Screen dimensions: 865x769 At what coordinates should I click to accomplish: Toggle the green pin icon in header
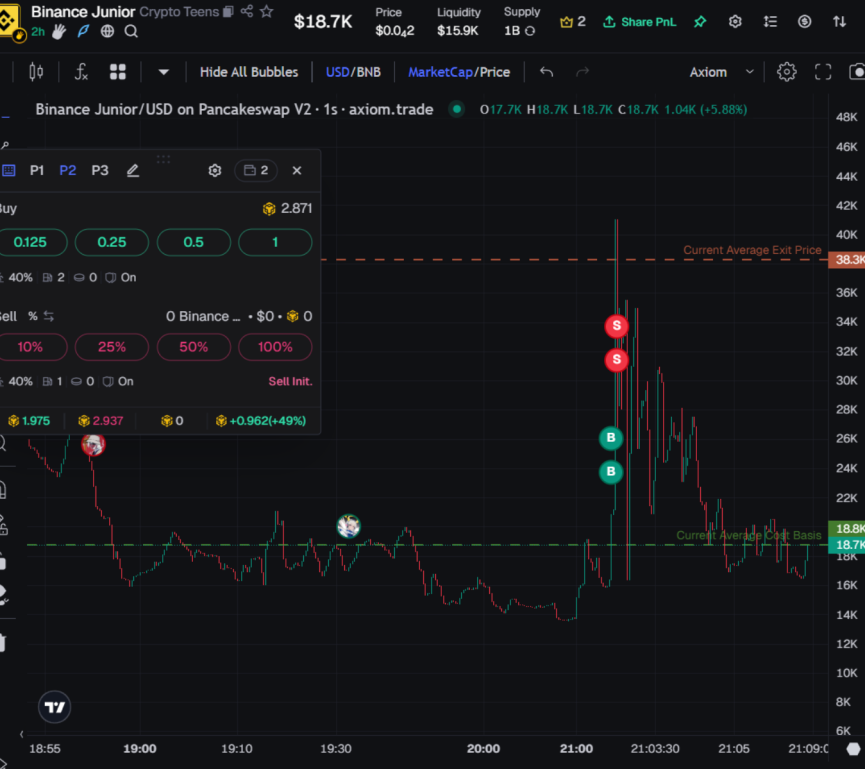pyautogui.click(x=700, y=22)
